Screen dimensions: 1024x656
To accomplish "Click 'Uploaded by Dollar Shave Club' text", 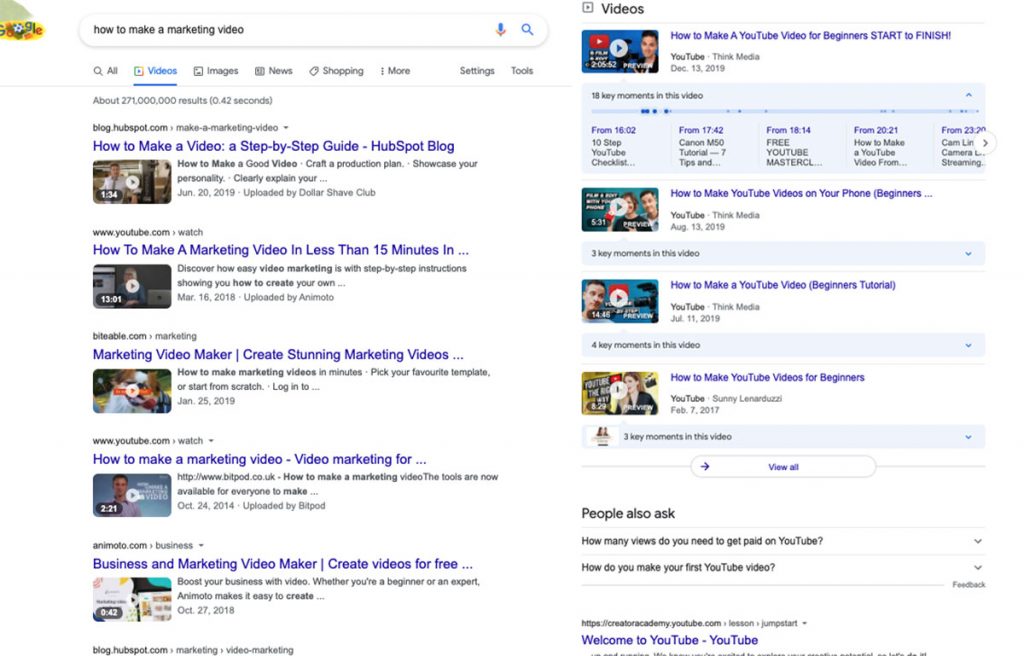I will [310, 193].
